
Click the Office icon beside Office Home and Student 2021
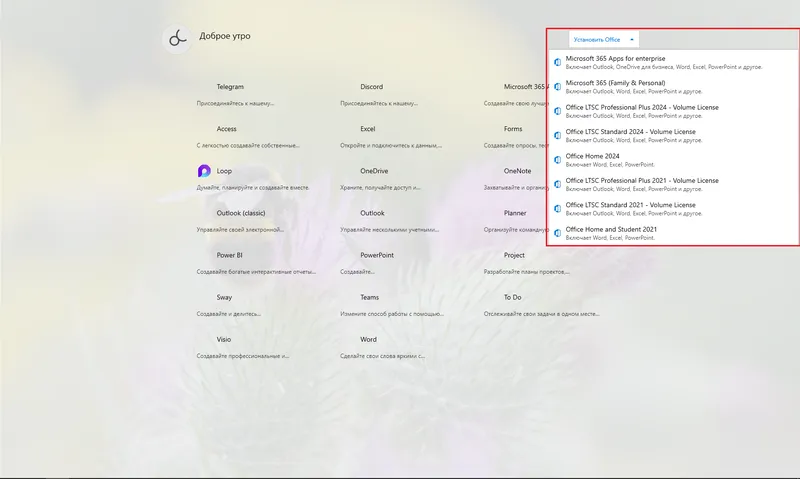click(x=558, y=233)
